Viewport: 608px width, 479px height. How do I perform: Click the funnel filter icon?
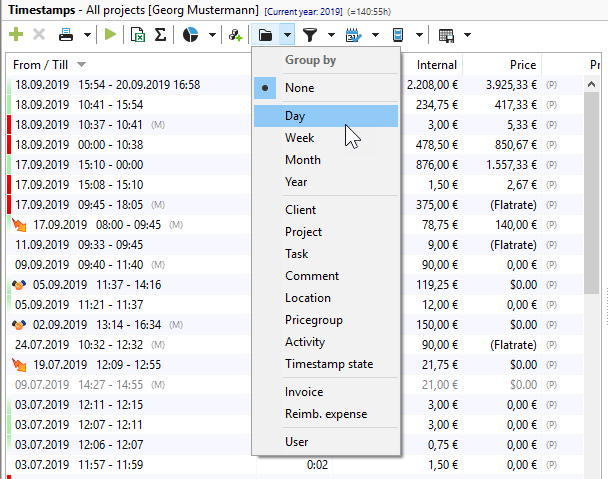click(311, 35)
